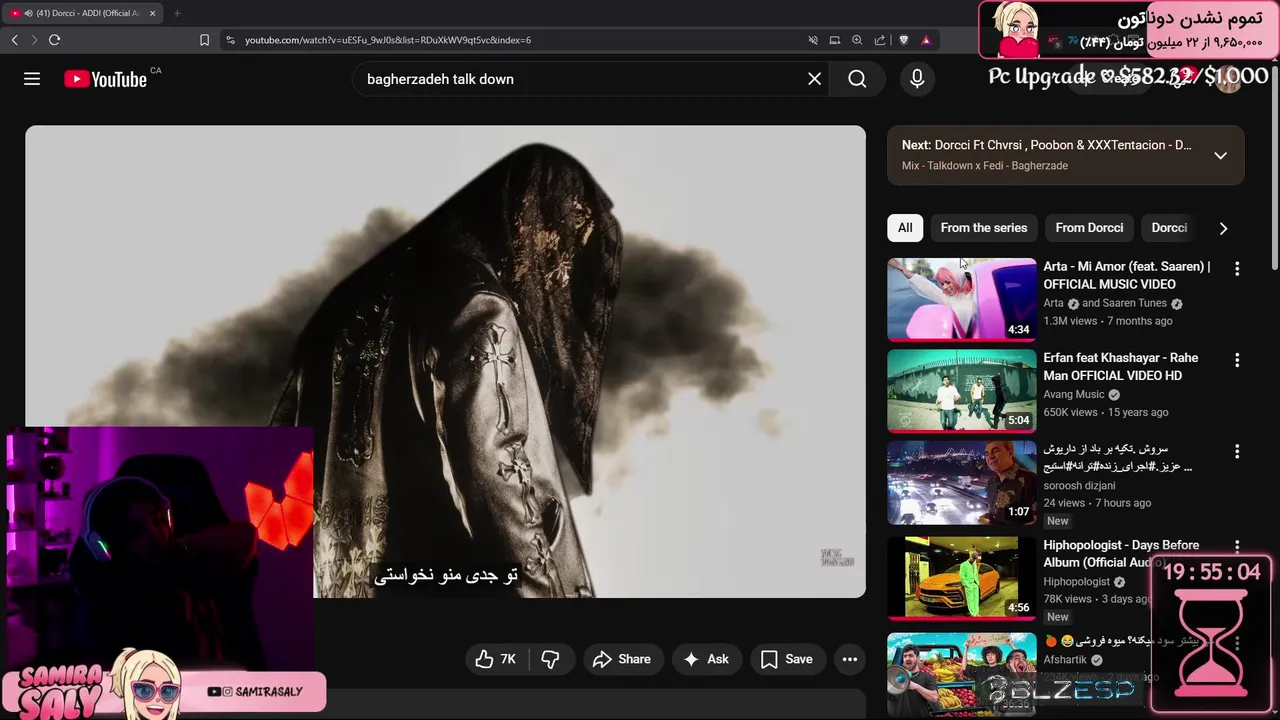The image size is (1280, 720).
Task: View site information icon in address bar
Action: (230, 40)
